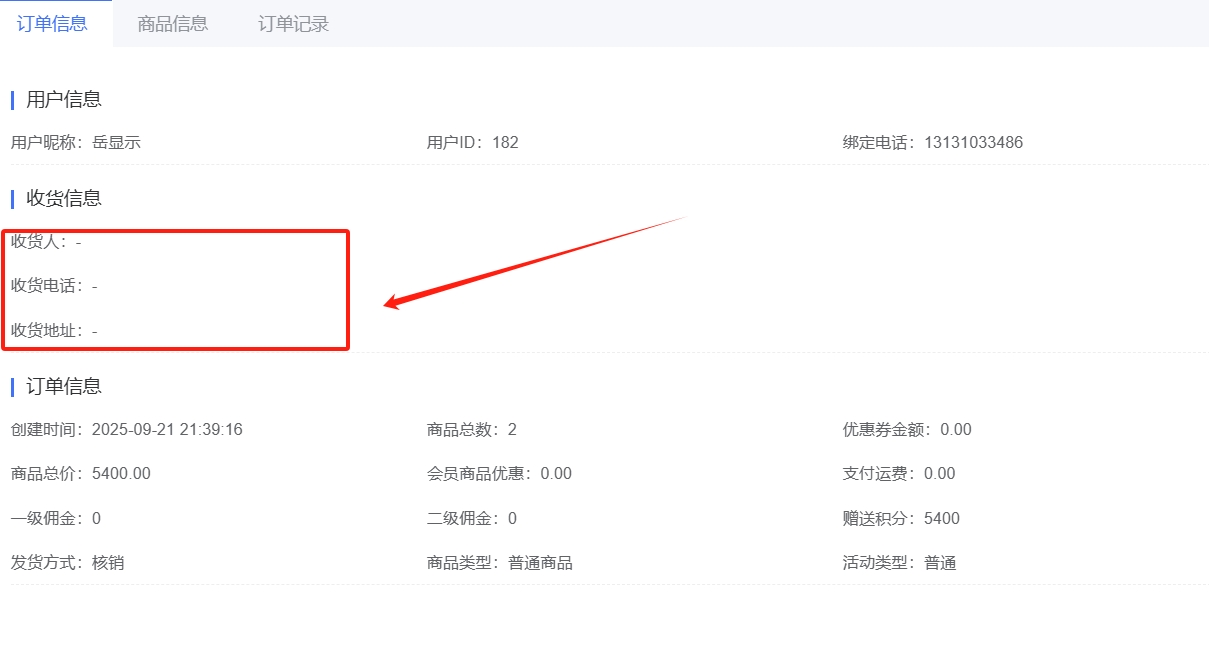The width and height of the screenshot is (1209, 662).
Task: Click the 用户信息 section heading
Action: click(x=64, y=99)
